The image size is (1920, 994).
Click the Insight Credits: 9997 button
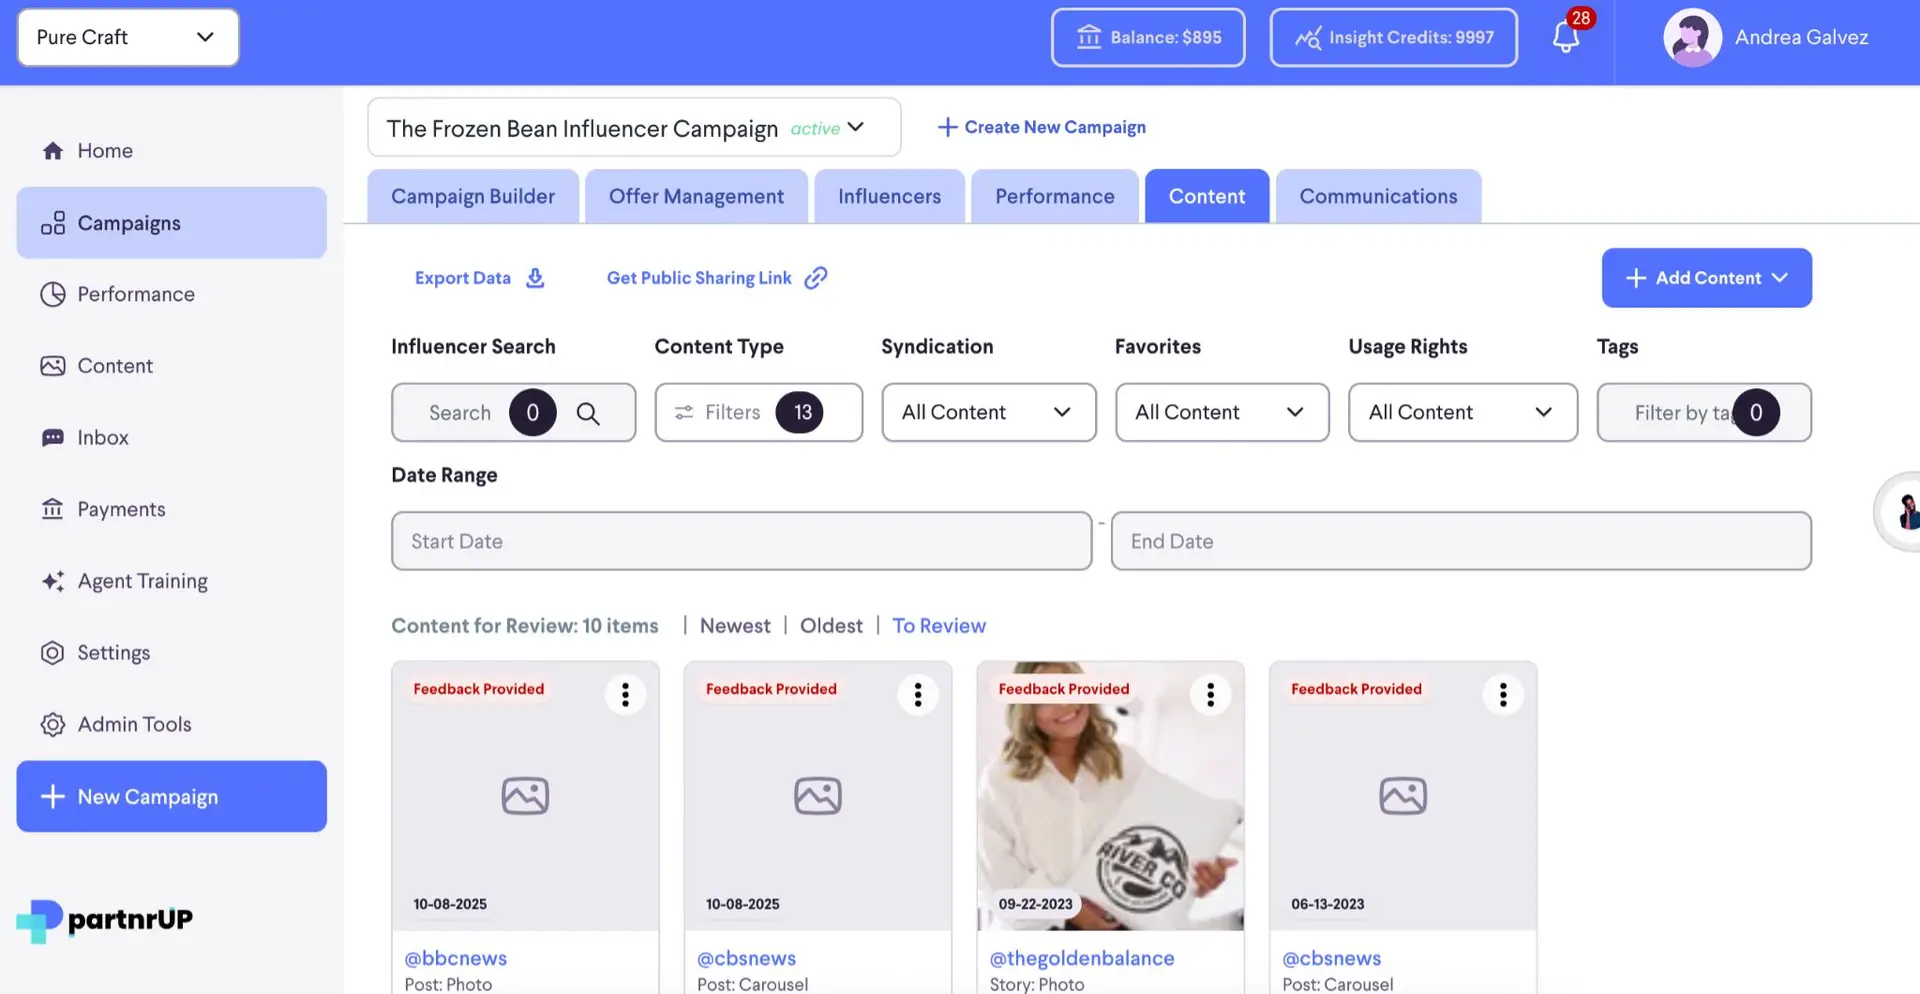[x=1394, y=38]
